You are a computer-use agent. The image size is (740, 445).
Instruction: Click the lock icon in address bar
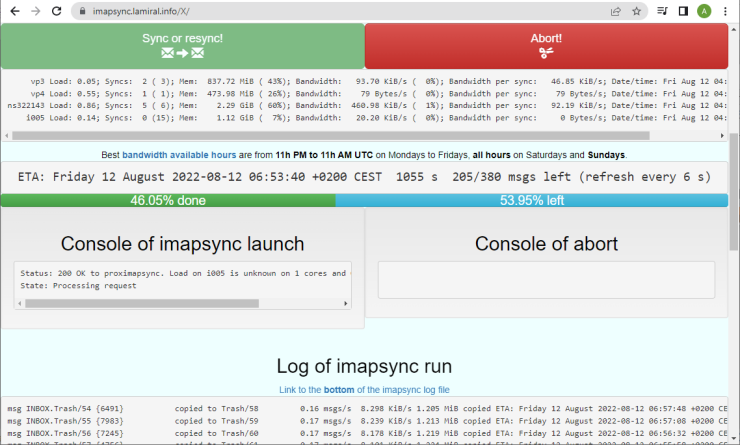pyautogui.click(x=83, y=11)
